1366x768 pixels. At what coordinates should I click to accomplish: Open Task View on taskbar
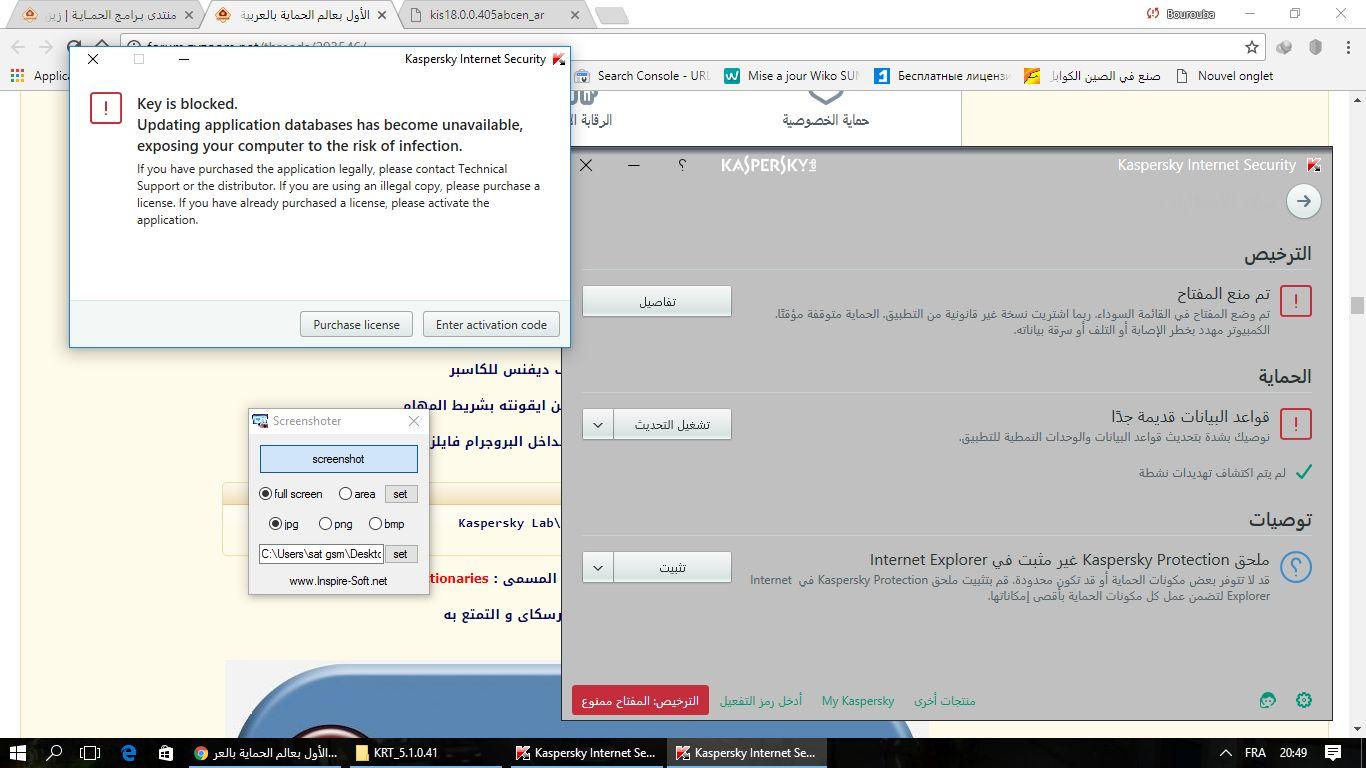click(90, 752)
